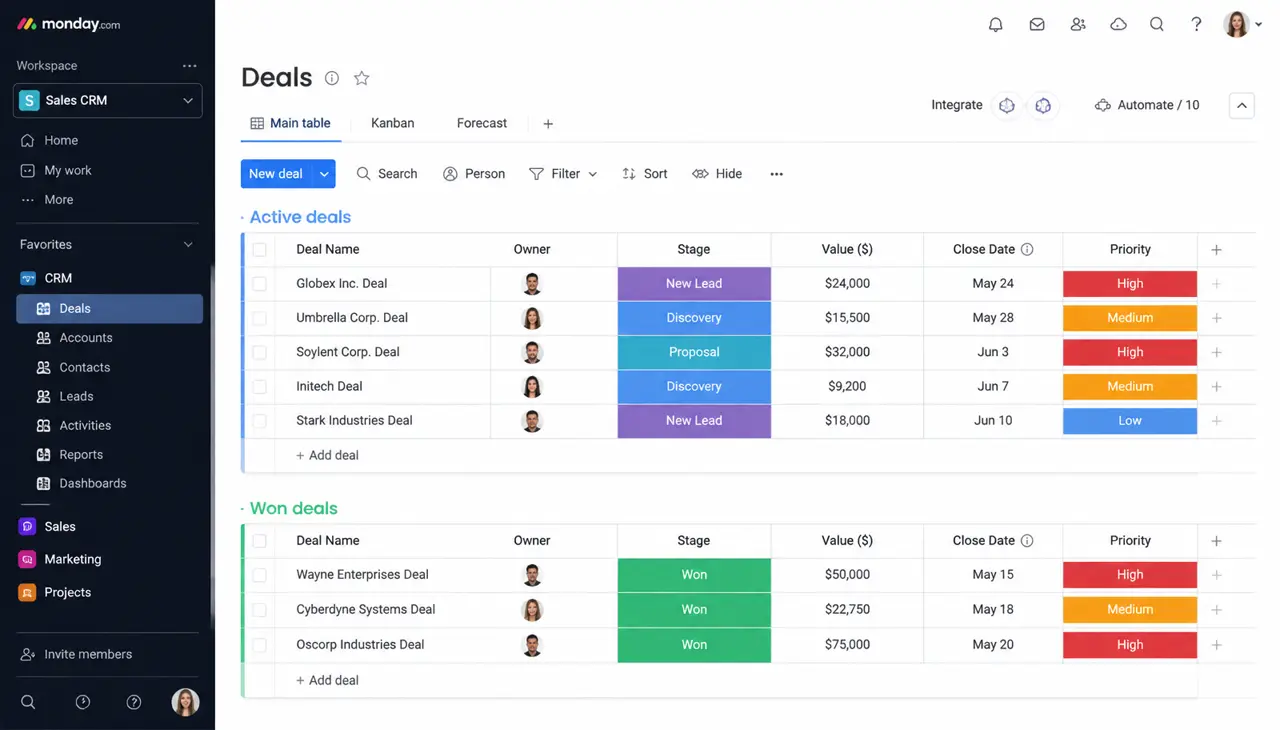Click the invite people icon in top bar

pyautogui.click(x=1078, y=24)
